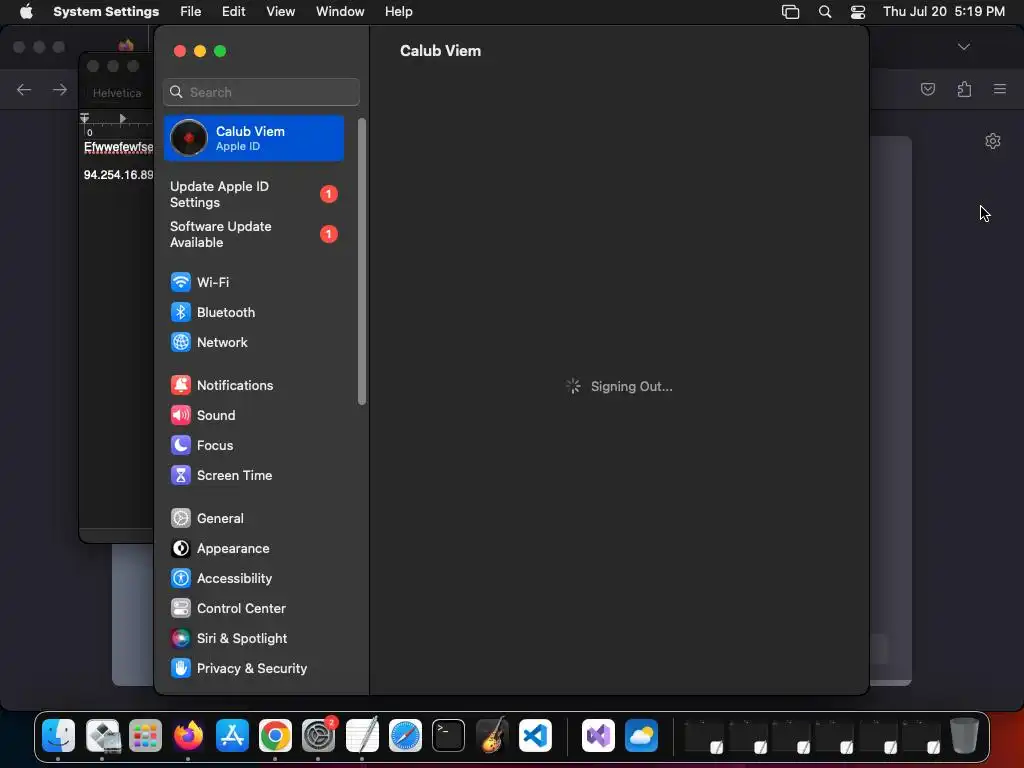Viewport: 1024px width, 768px height.
Task: Open Helvetica font dropdown in TextEdit
Action: coord(118,93)
